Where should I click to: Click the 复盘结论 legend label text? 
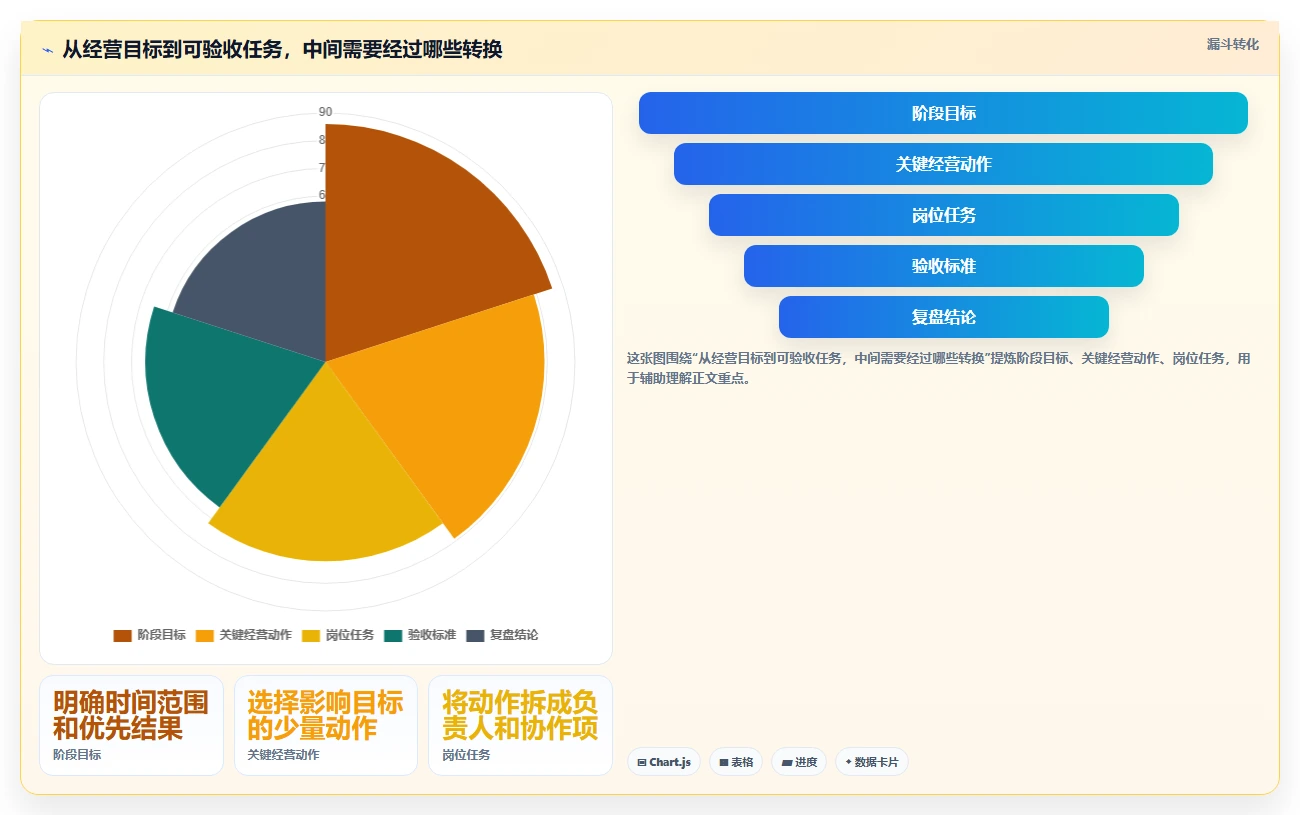coord(513,635)
